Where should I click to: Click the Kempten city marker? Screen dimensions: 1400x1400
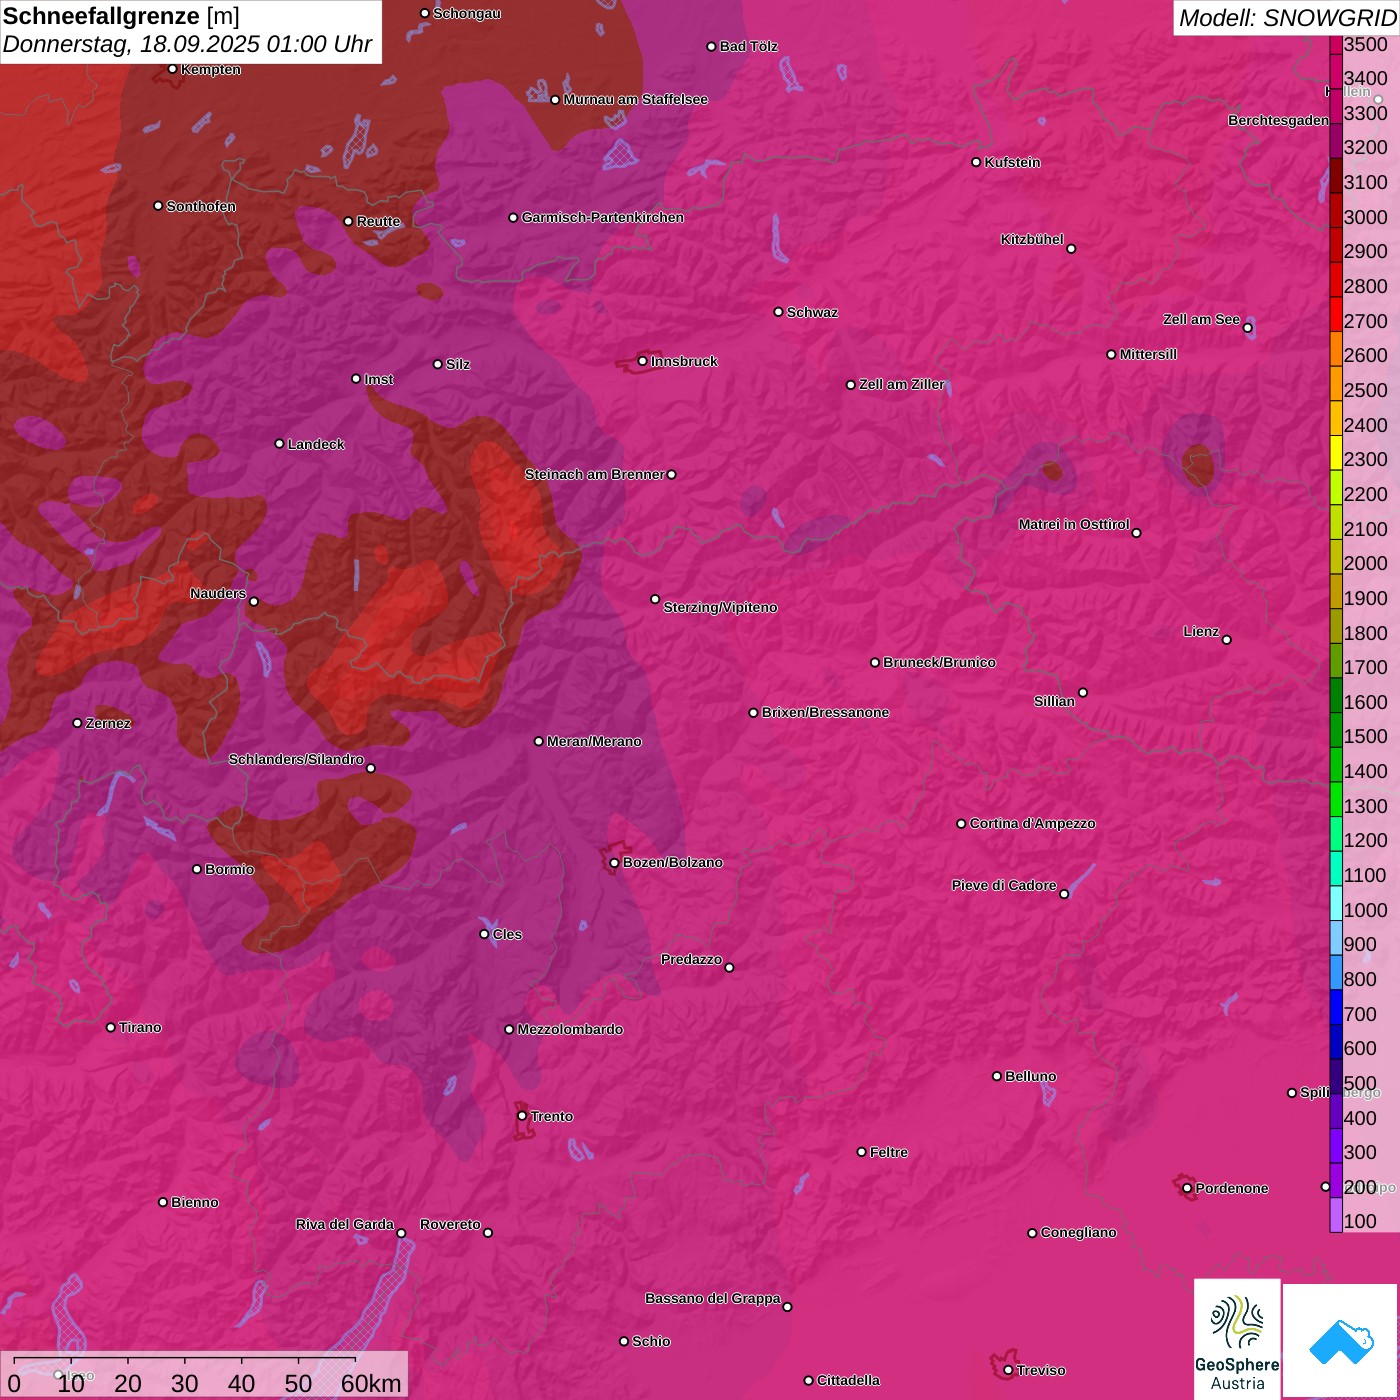pos(172,69)
